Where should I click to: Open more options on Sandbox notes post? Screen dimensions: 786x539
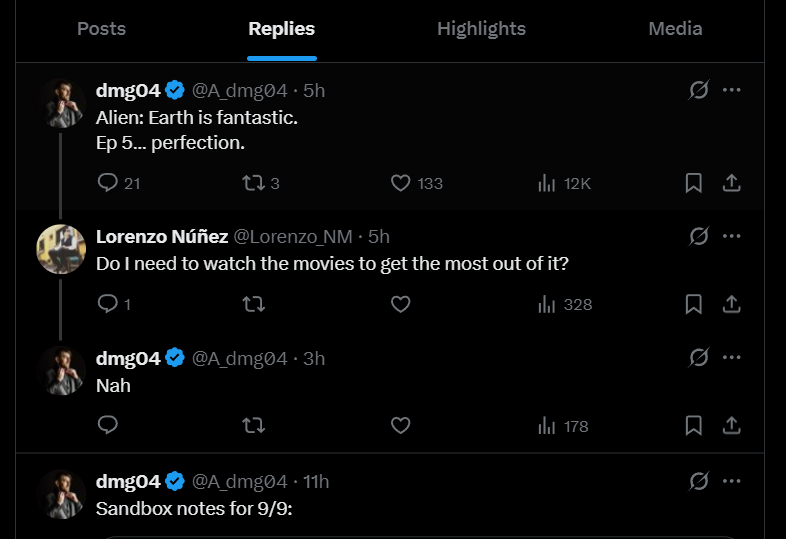[731, 481]
